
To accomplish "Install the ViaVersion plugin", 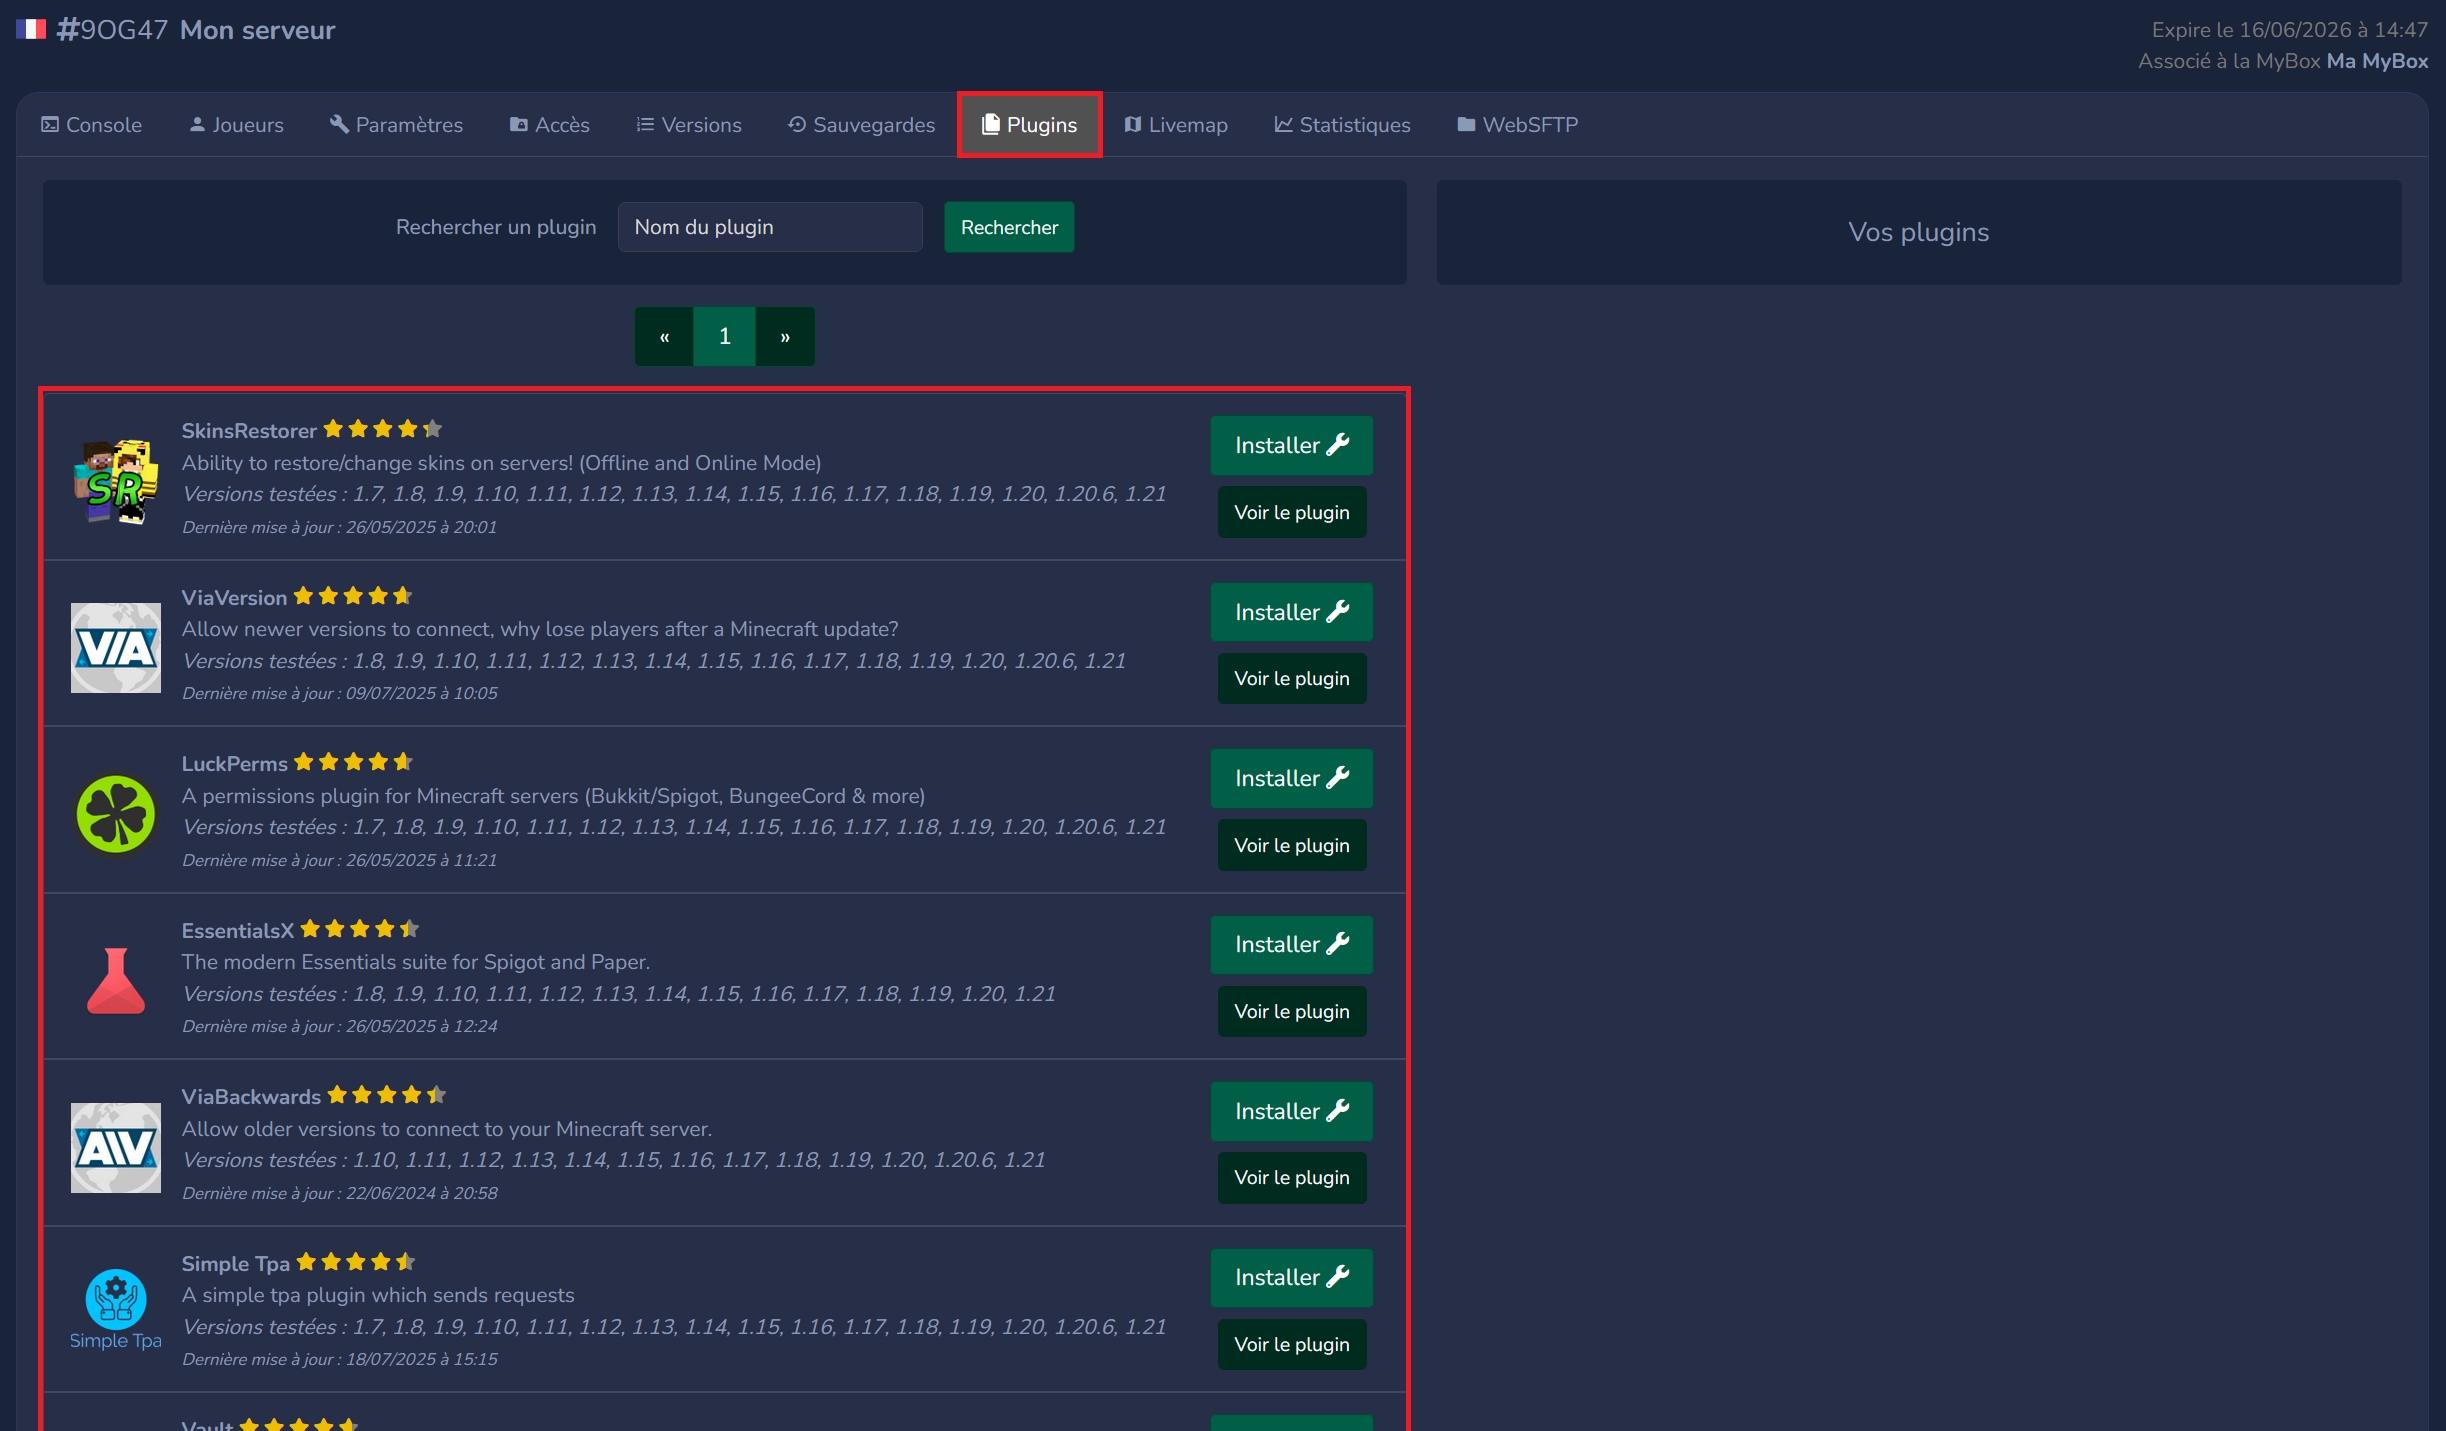I will coord(1291,612).
